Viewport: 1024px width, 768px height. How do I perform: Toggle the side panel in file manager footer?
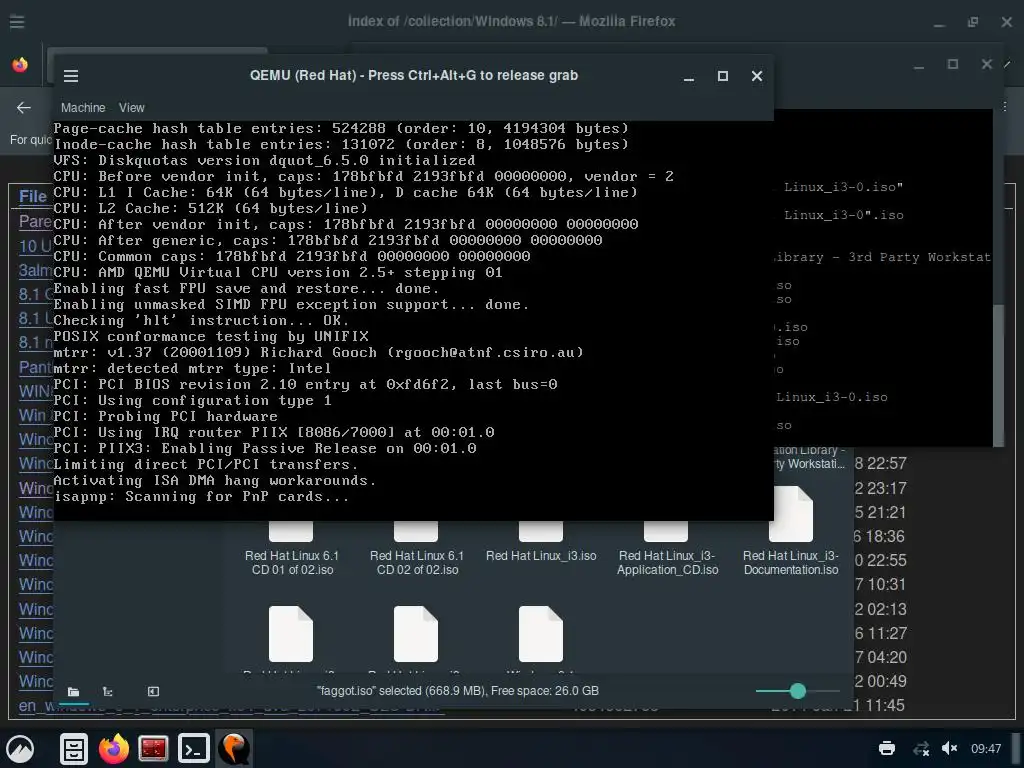(x=153, y=692)
